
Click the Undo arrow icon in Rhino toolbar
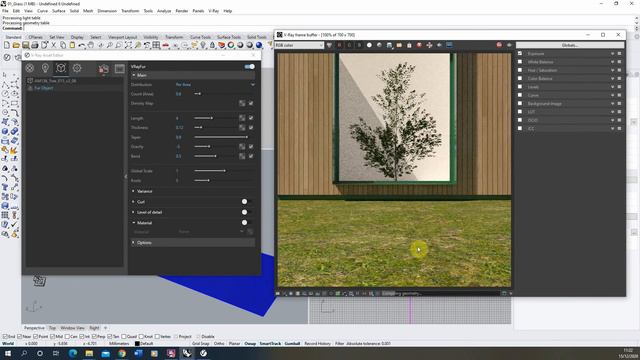(82, 45)
